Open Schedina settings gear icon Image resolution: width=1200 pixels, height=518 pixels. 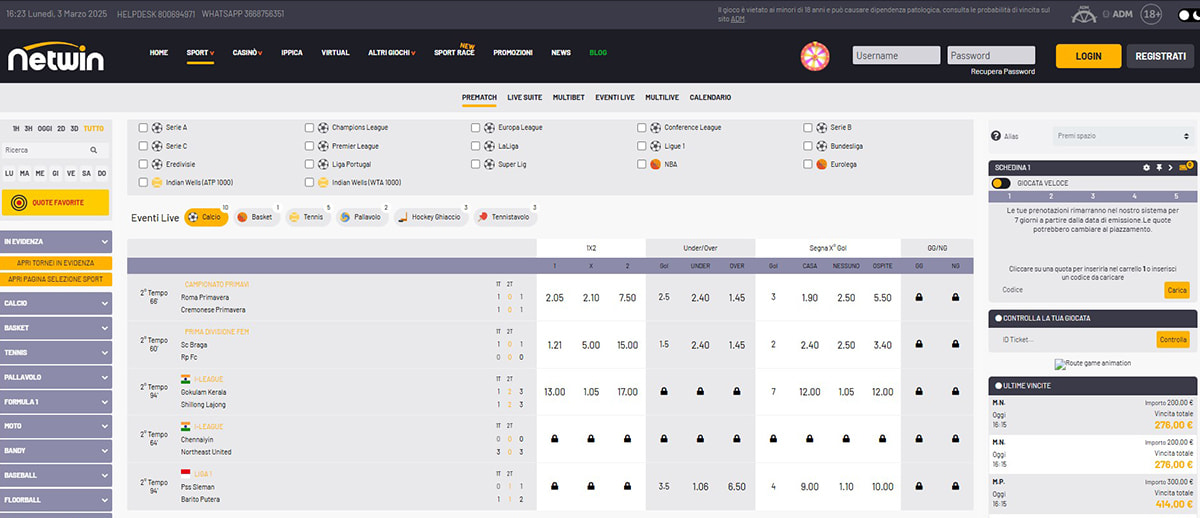(1147, 167)
